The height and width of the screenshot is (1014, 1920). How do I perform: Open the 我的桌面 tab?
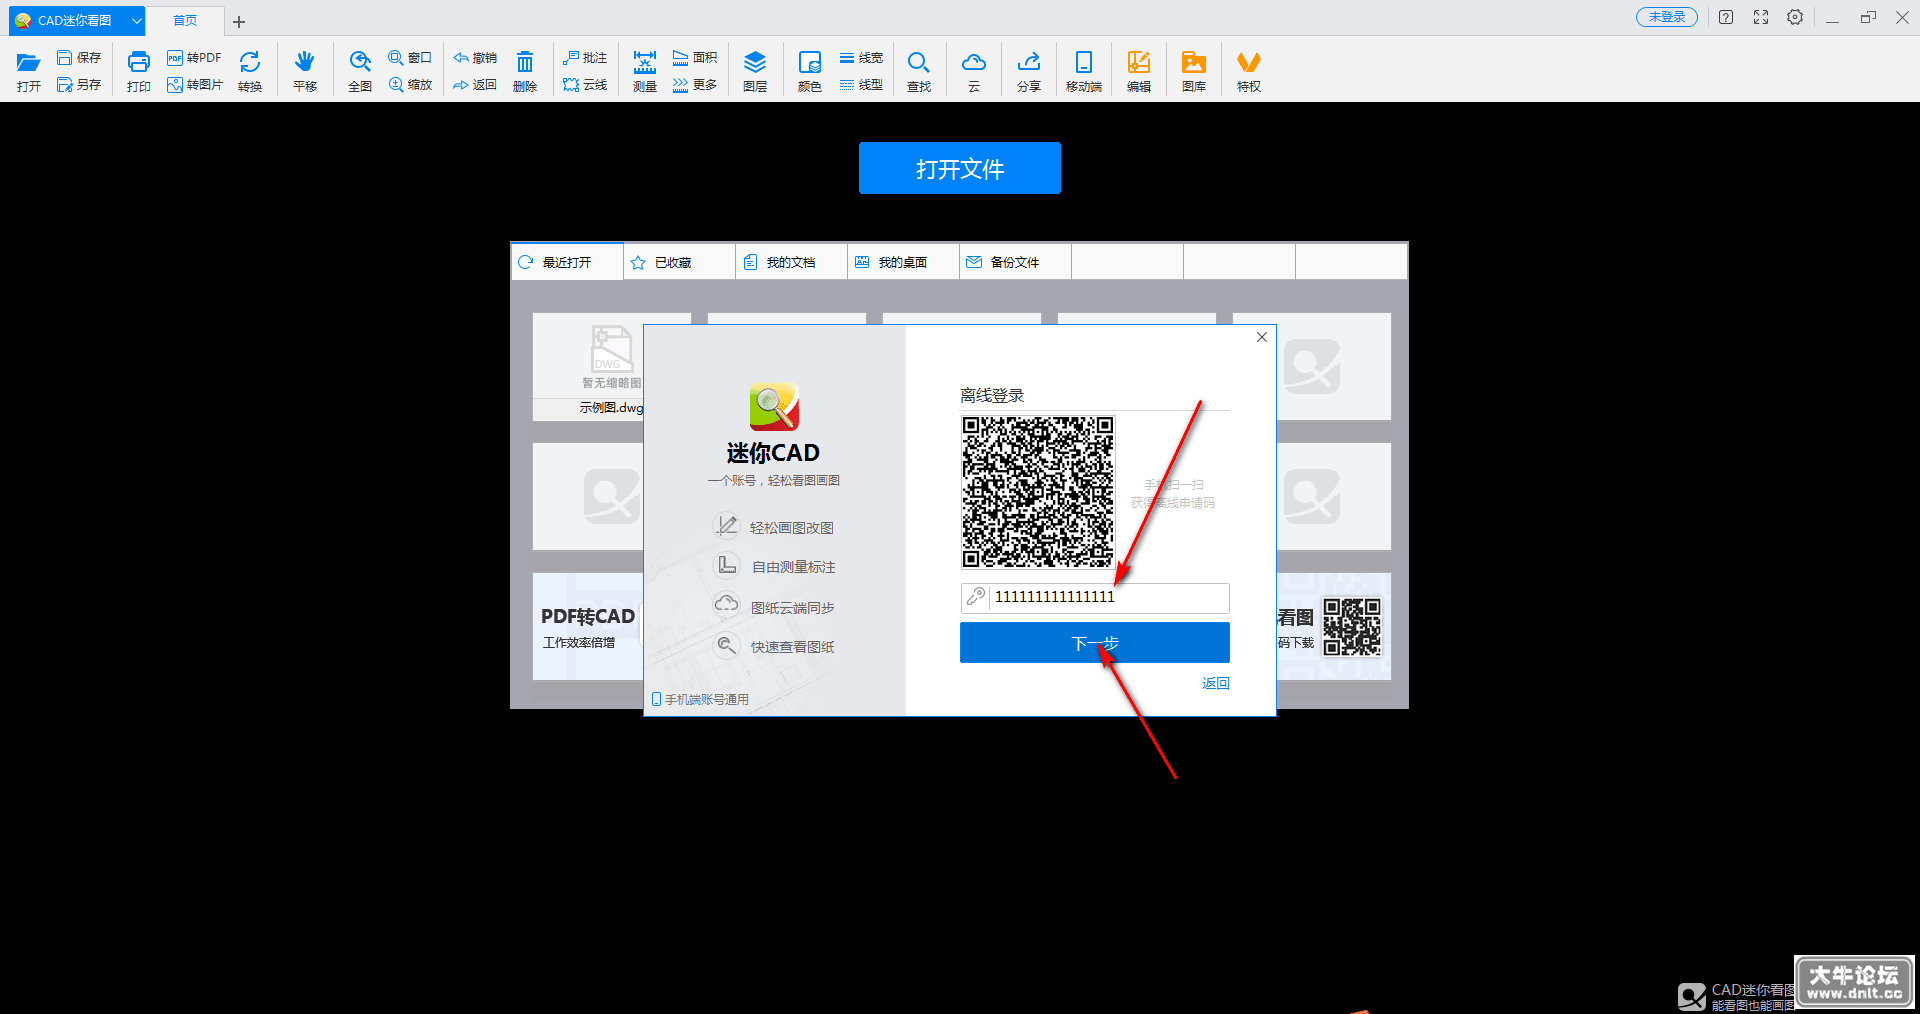(x=903, y=262)
